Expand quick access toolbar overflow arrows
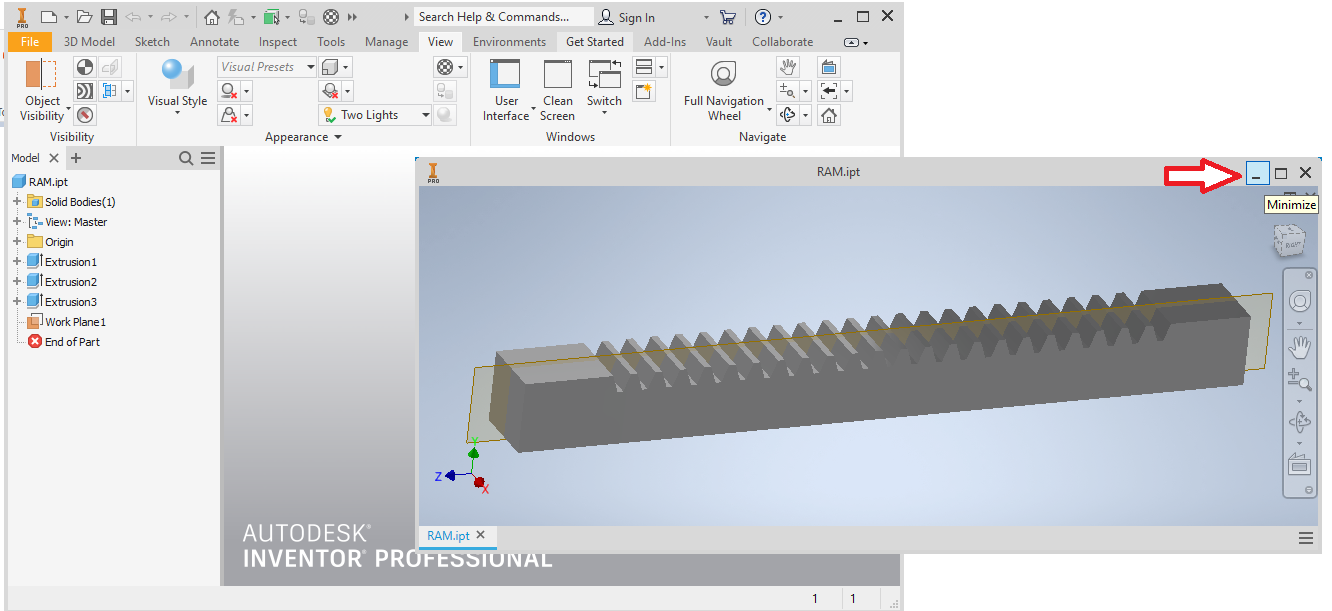Screen dimensions: 1332x611 [x=352, y=17]
